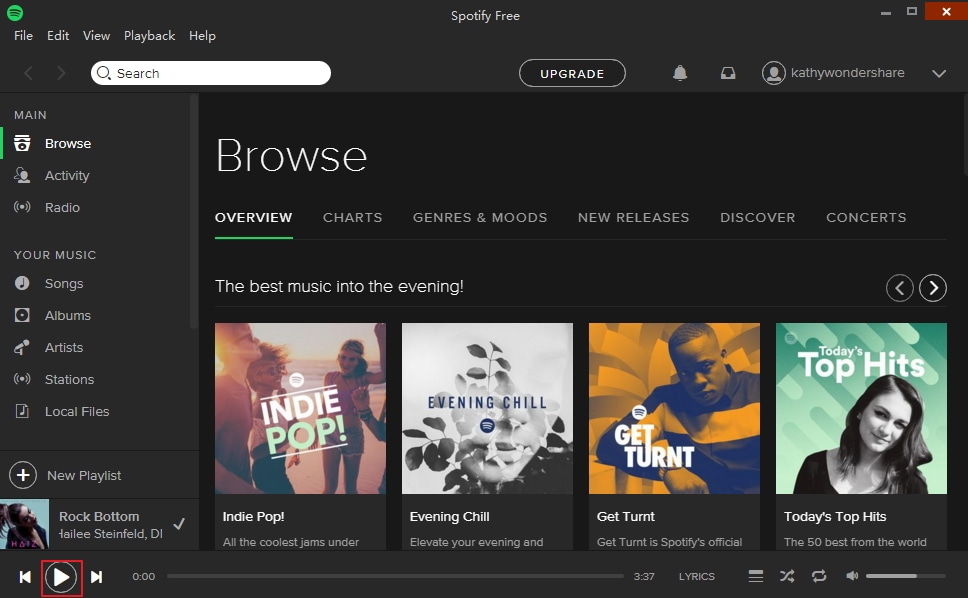Image resolution: width=968 pixels, height=598 pixels.
Task: Open the Evening Chill cover art
Action: (x=487, y=408)
